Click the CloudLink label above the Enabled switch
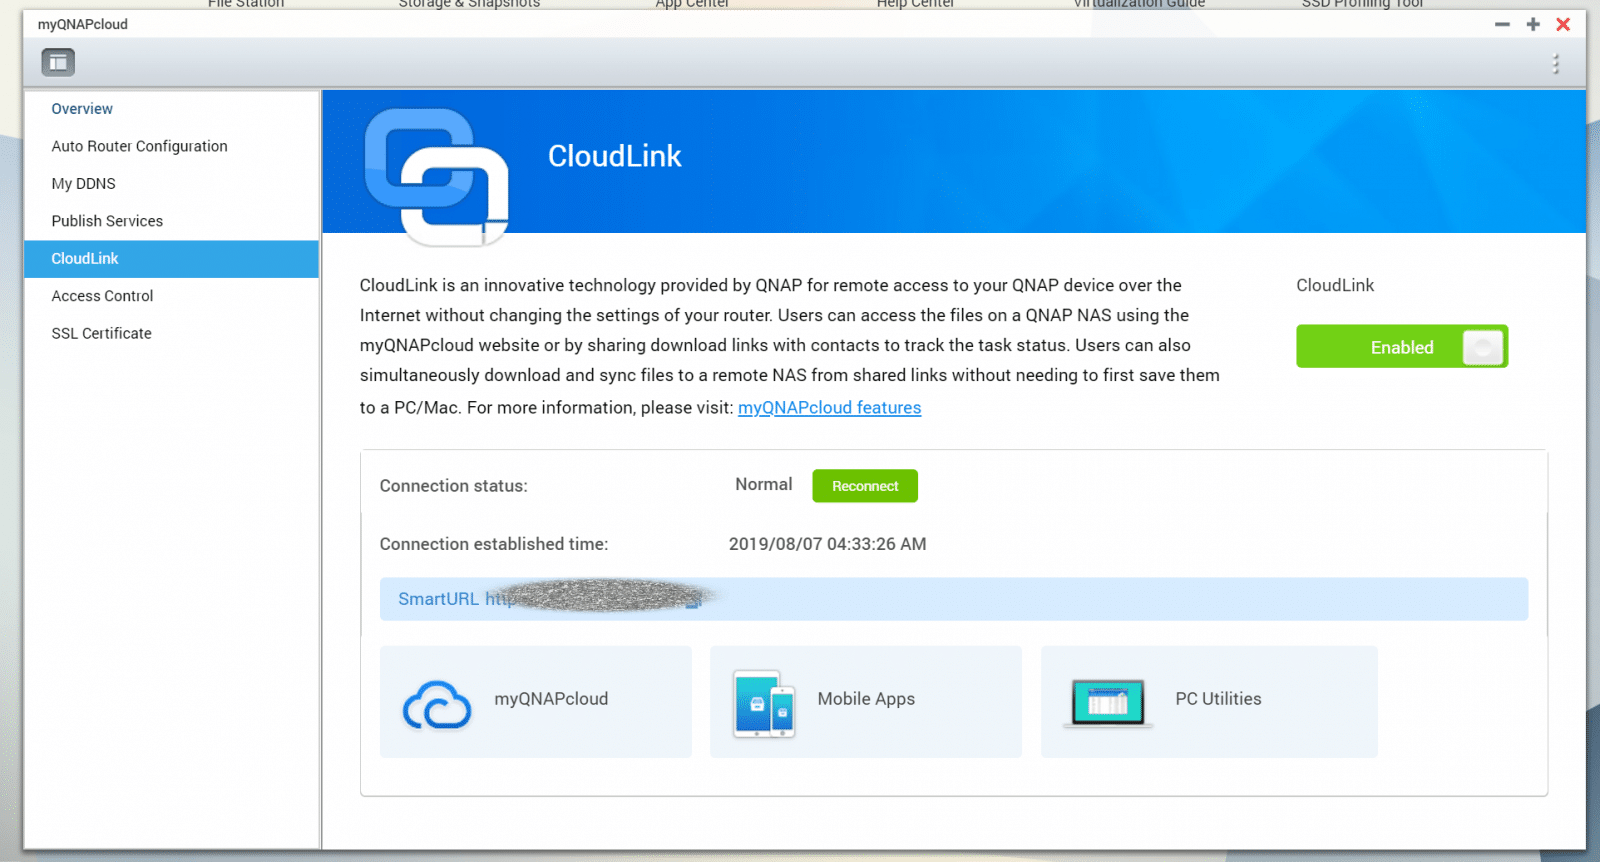The image size is (1600, 862). [1335, 286]
